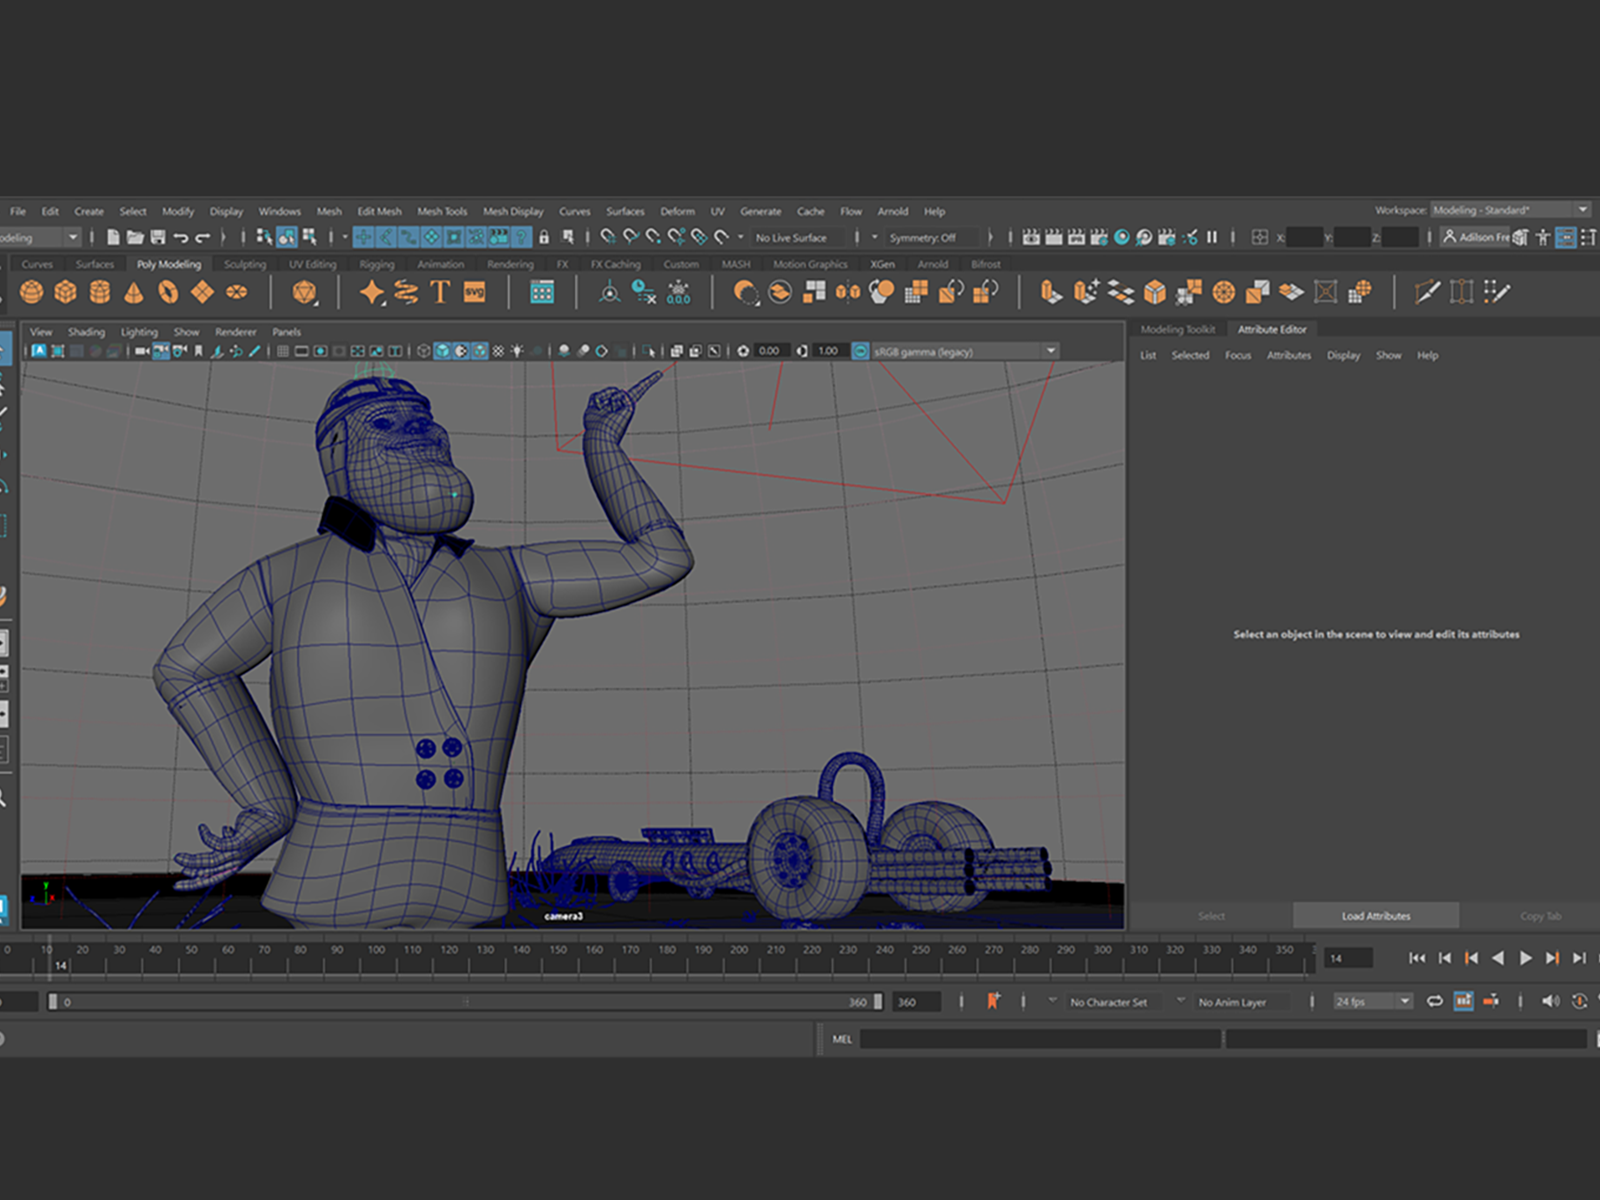Screen dimensions: 1600x1200
Task: Open the 24 fps frame rate dropdown
Action: (x=1373, y=1001)
